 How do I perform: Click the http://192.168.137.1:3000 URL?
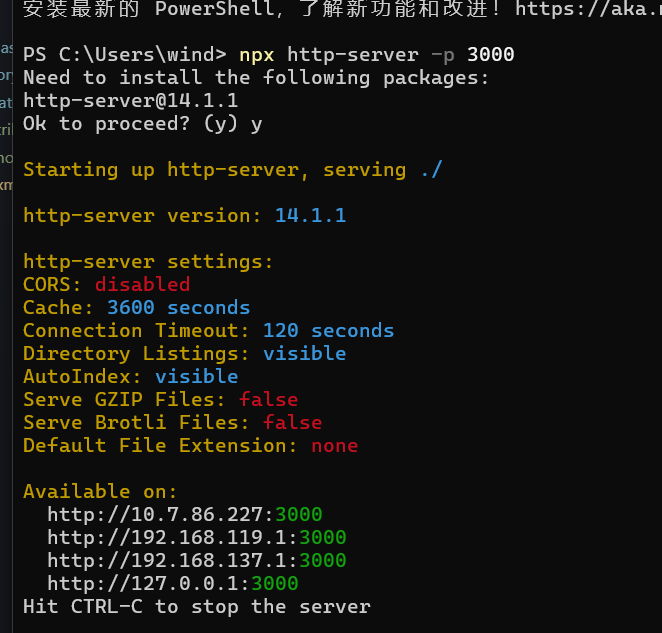[197, 561]
